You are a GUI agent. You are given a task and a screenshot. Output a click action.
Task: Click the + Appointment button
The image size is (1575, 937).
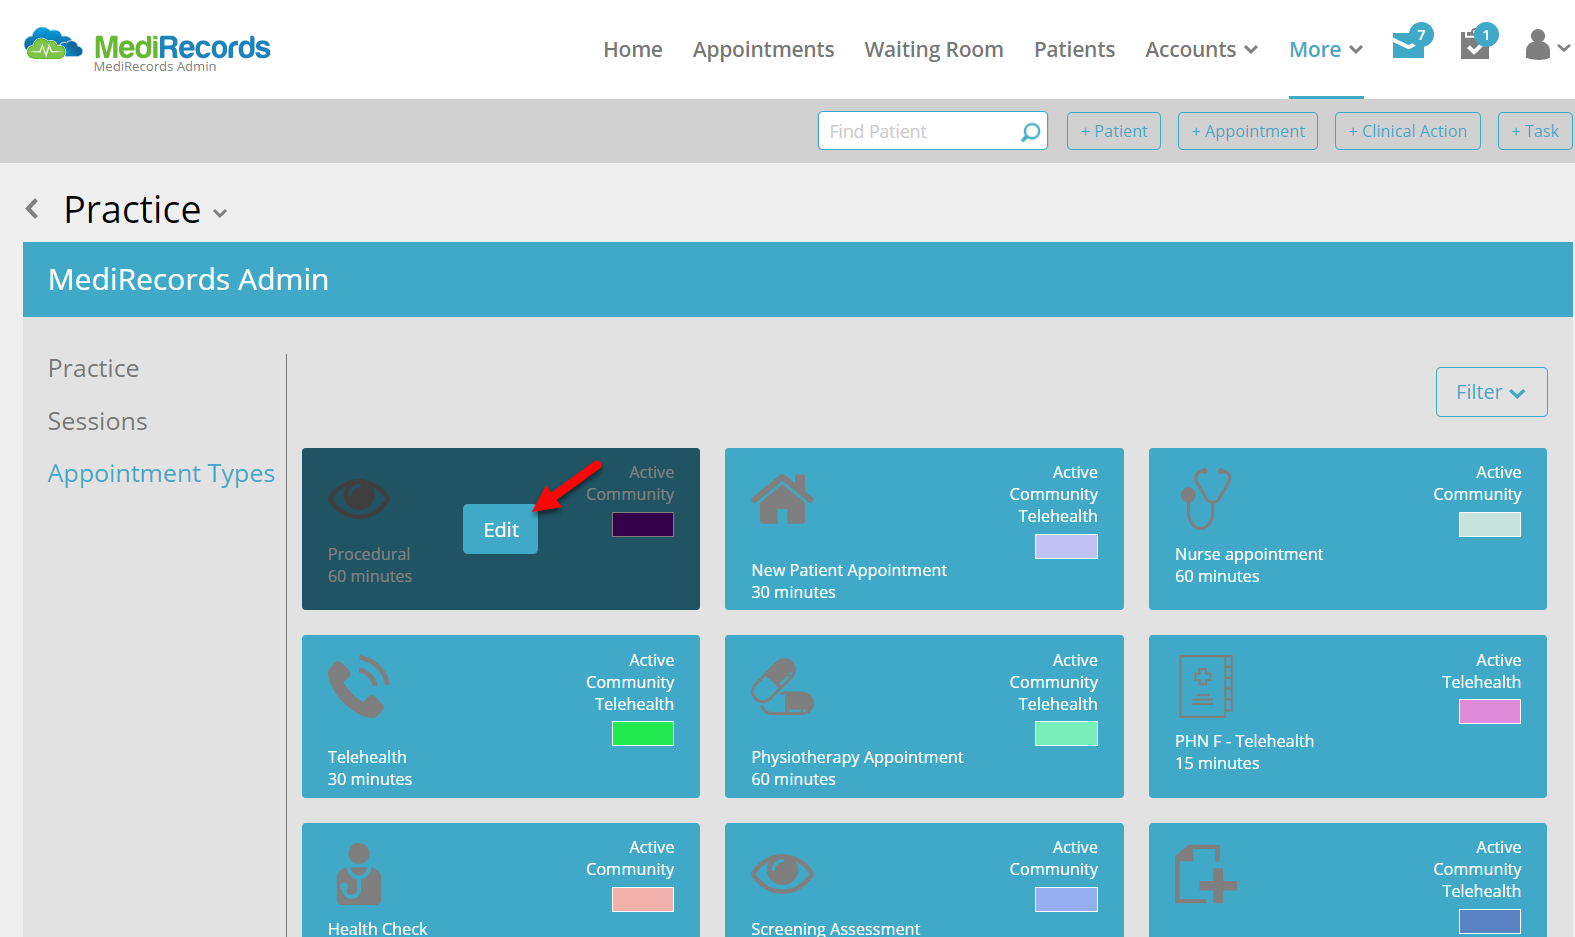pos(1248,131)
